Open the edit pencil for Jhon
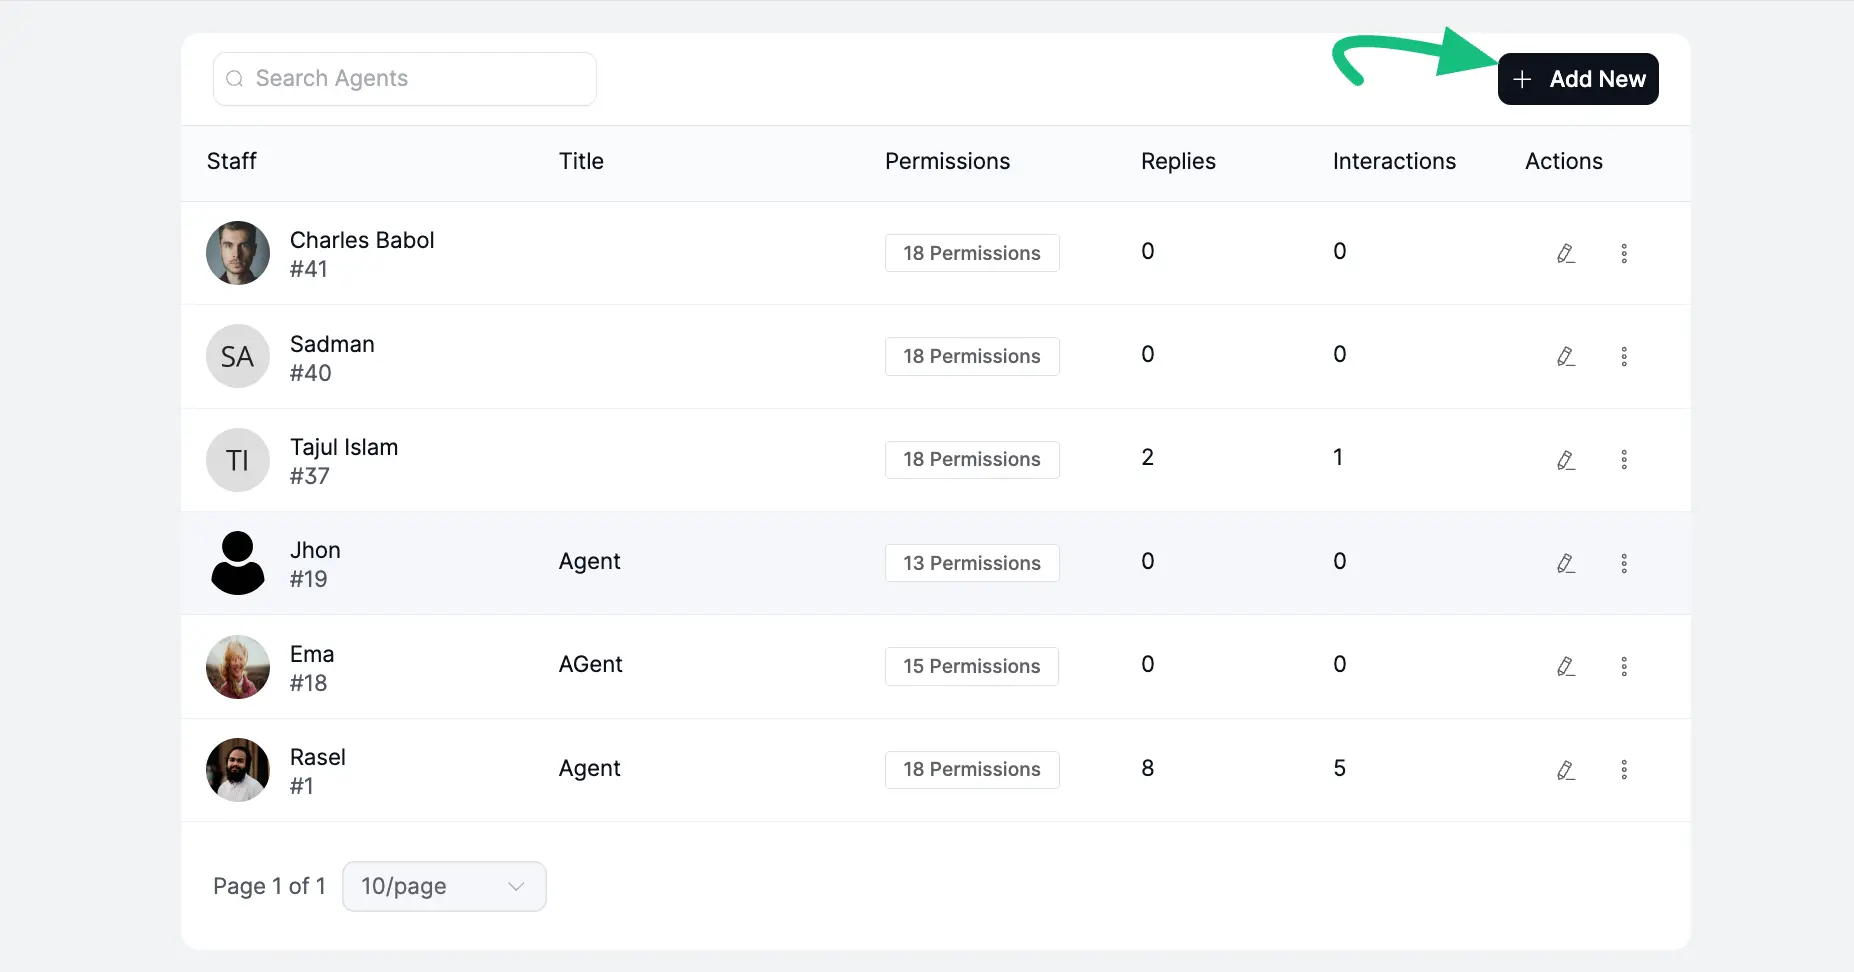The image size is (1854, 972). pos(1565,563)
